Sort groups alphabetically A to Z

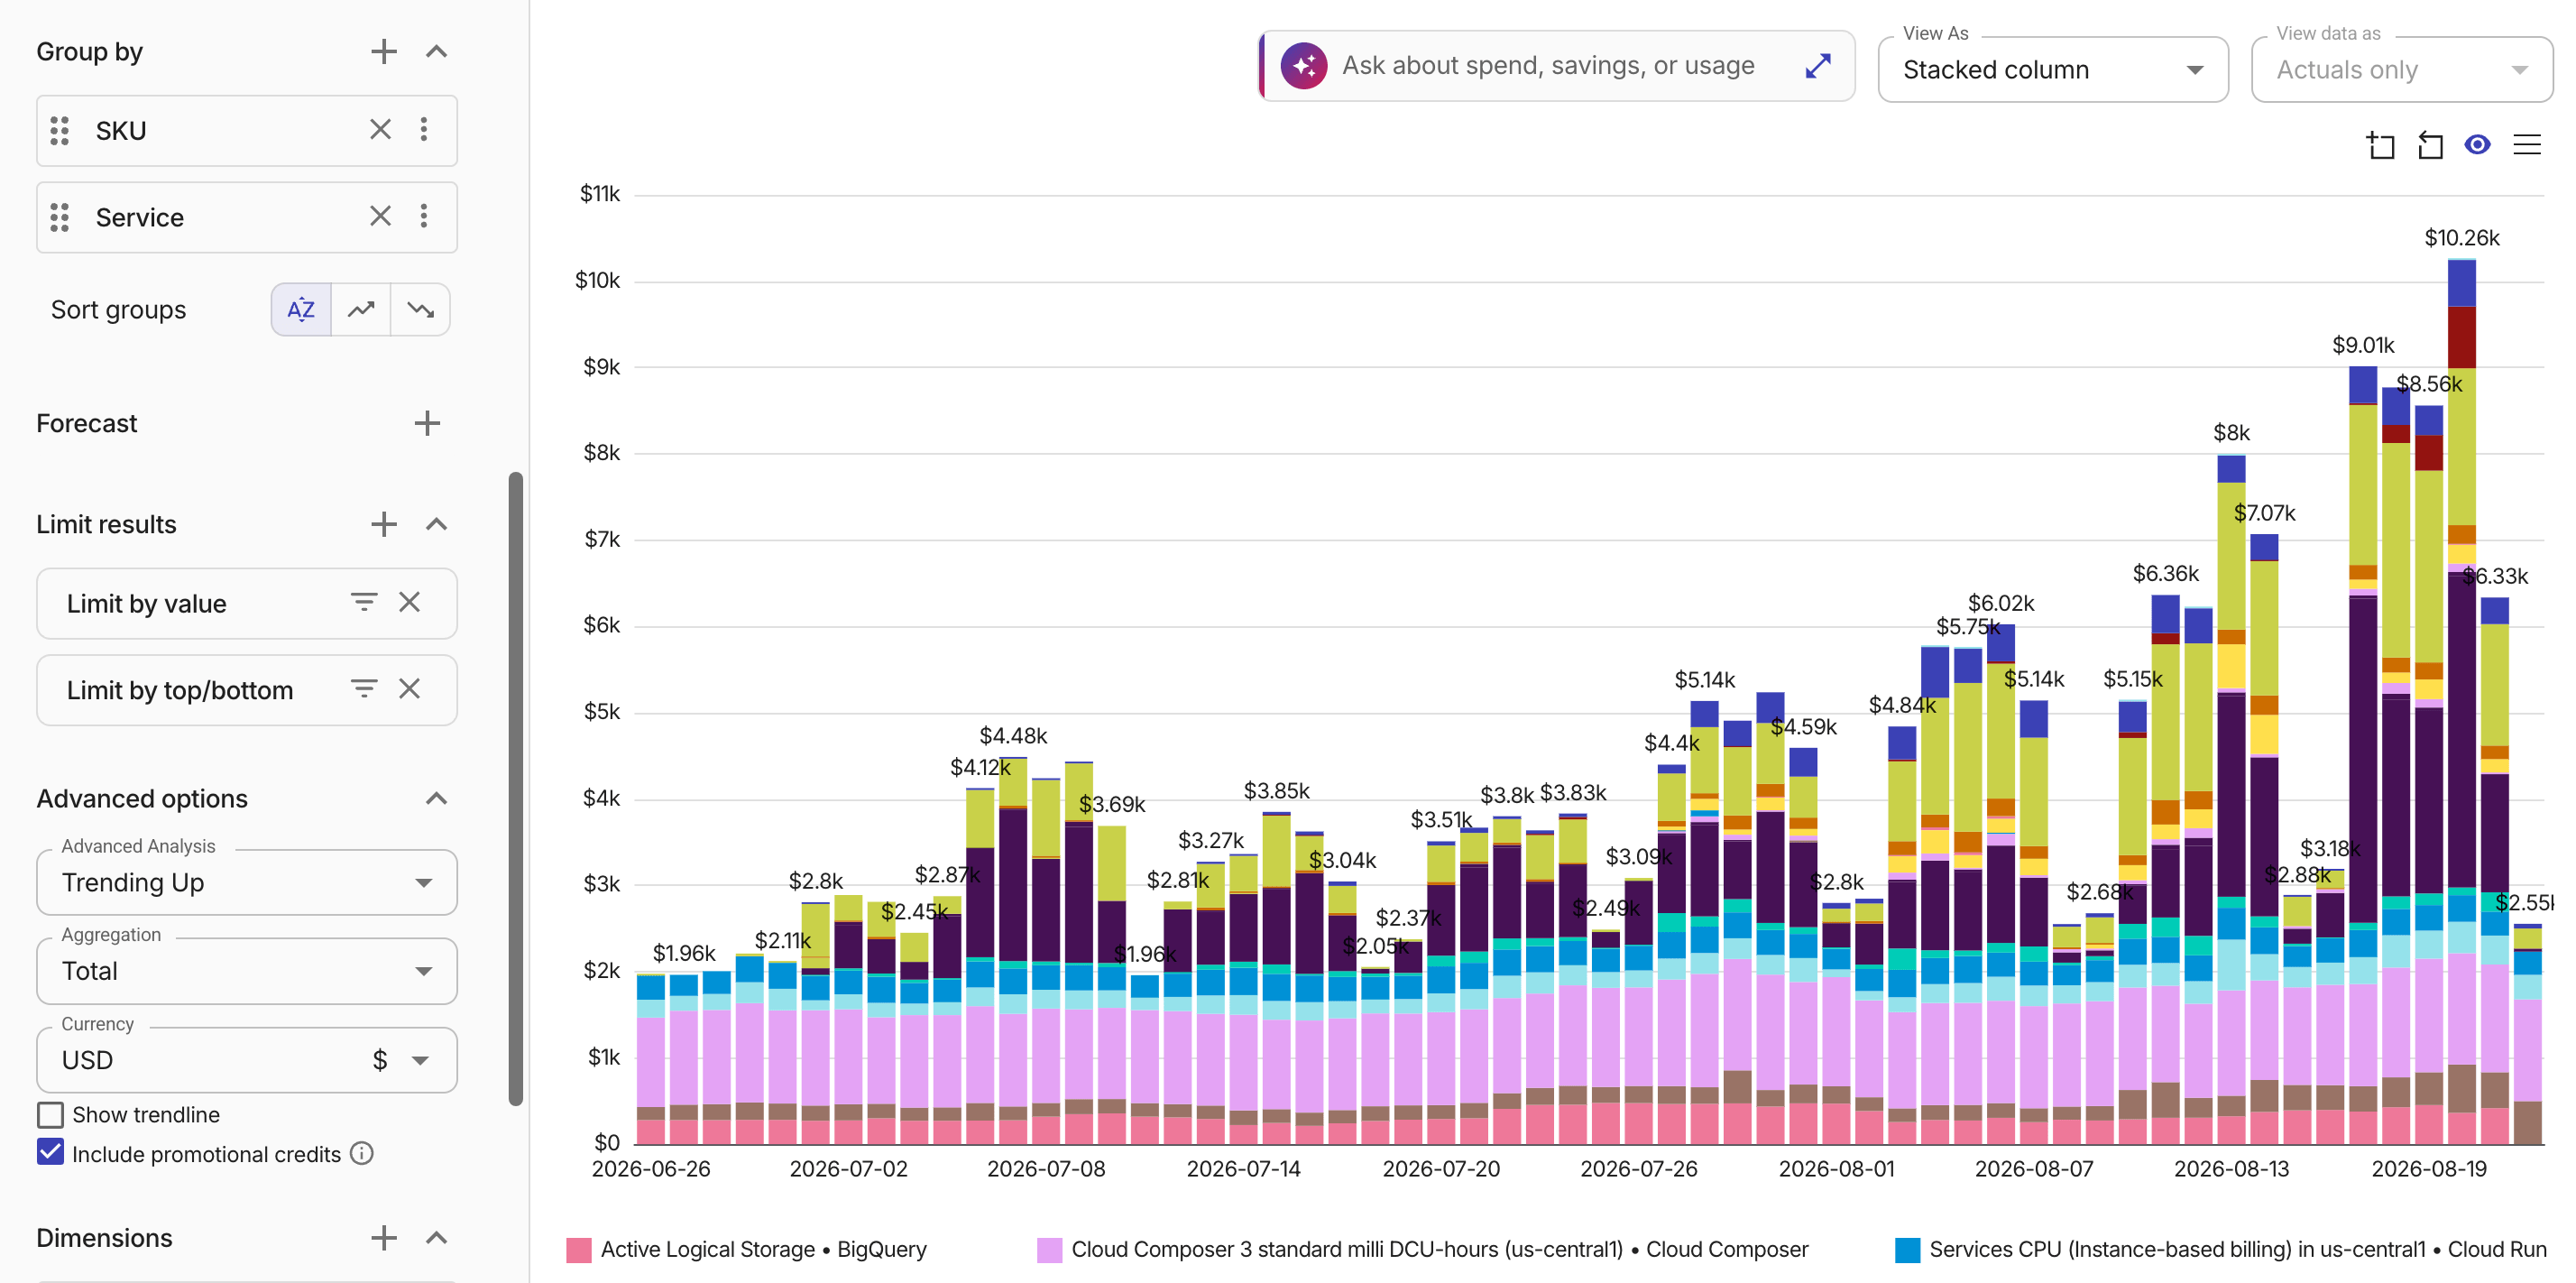coord(301,309)
